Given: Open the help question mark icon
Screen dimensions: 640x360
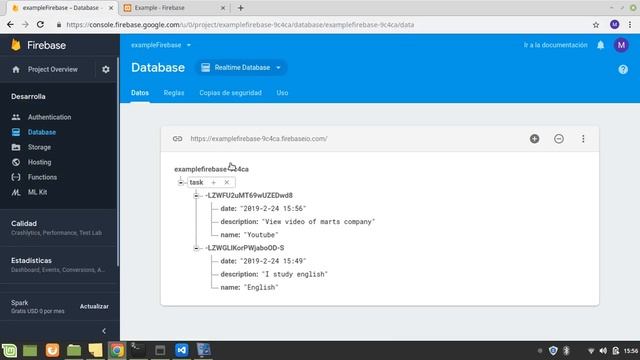Looking at the screenshot, I should pos(623,69).
